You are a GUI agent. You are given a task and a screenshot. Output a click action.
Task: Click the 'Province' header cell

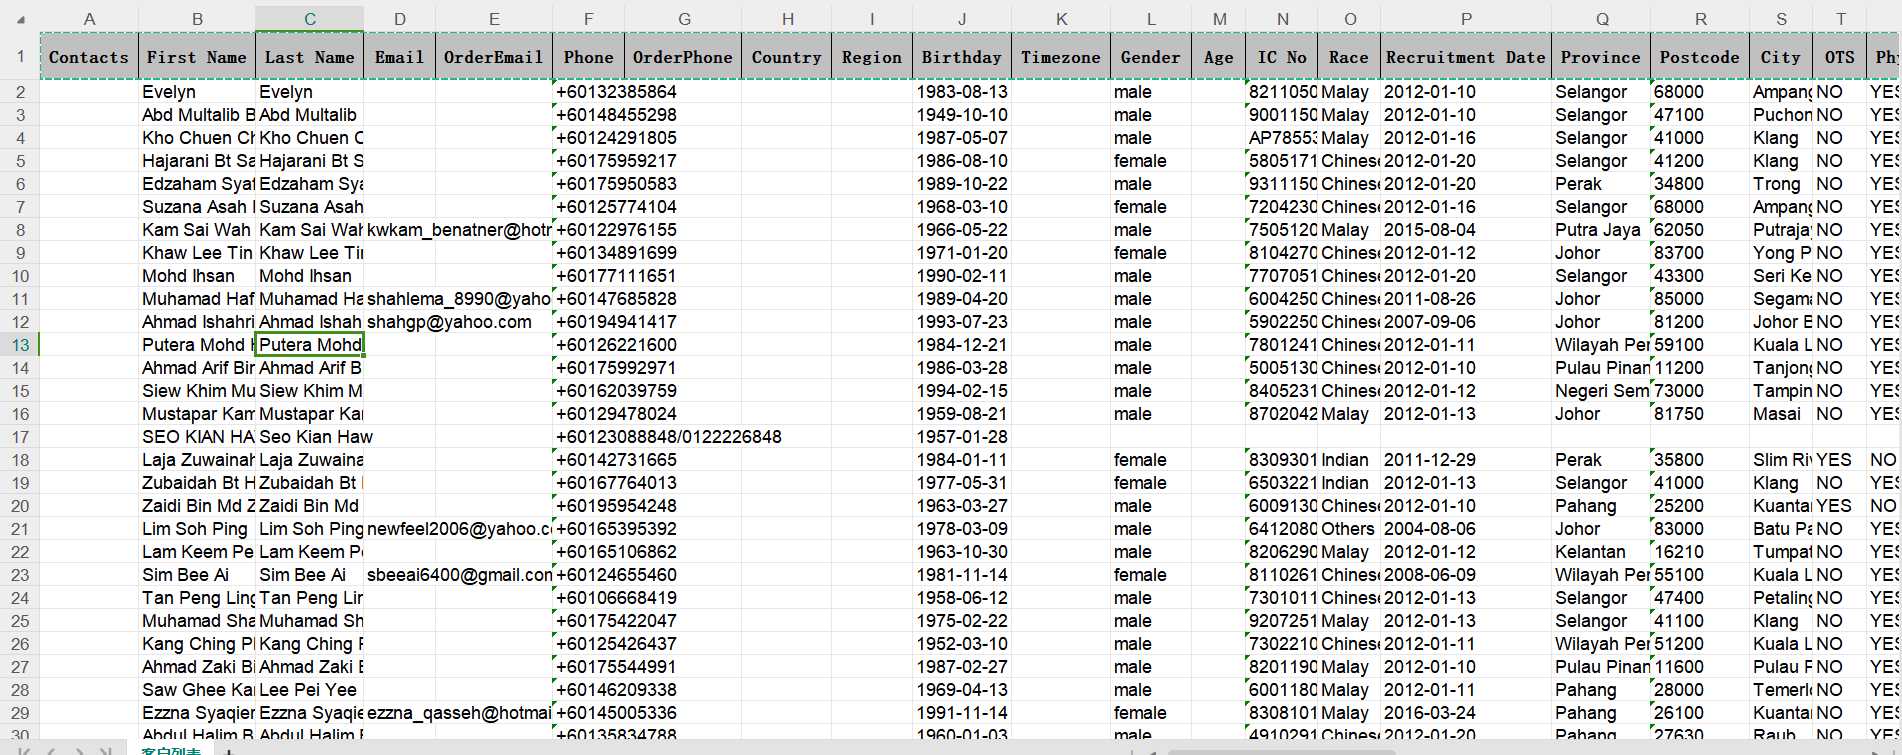[x=1601, y=57]
